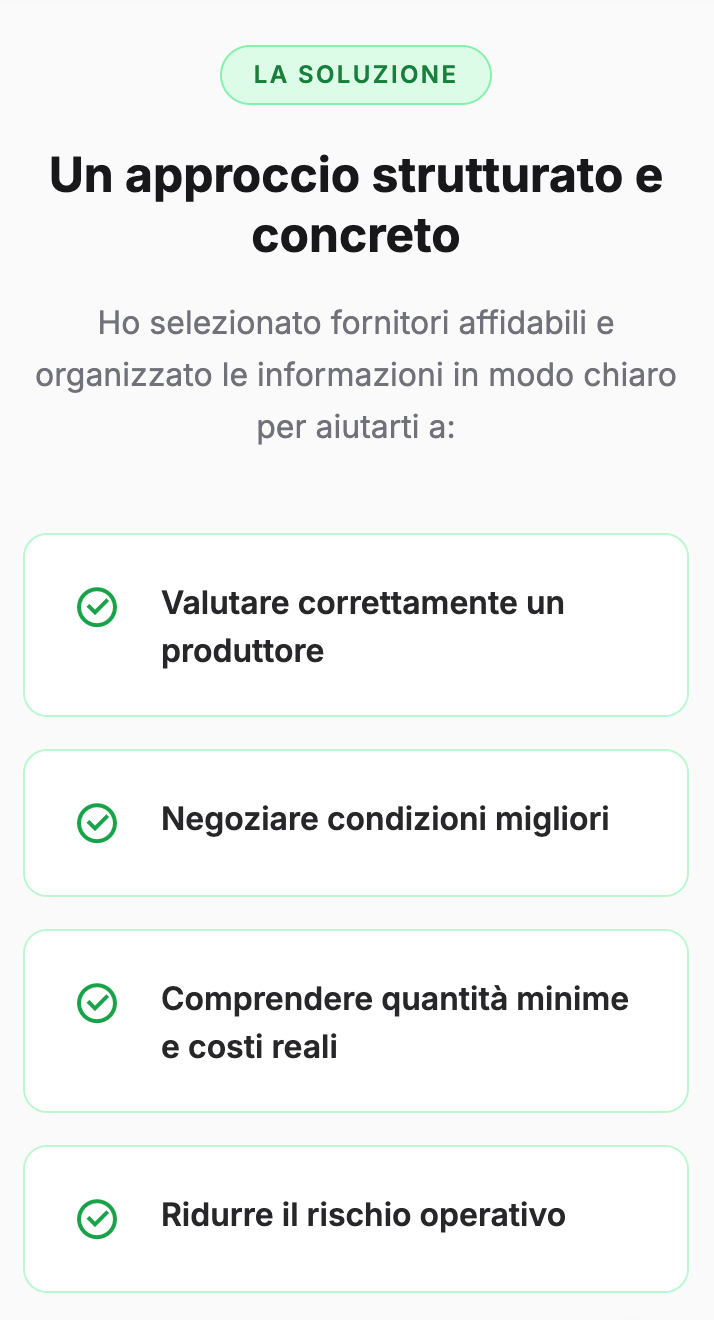This screenshot has width=714, height=1320.
Task: Select the check icon for Comprendere quantità minime
Action: [x=97, y=1003]
